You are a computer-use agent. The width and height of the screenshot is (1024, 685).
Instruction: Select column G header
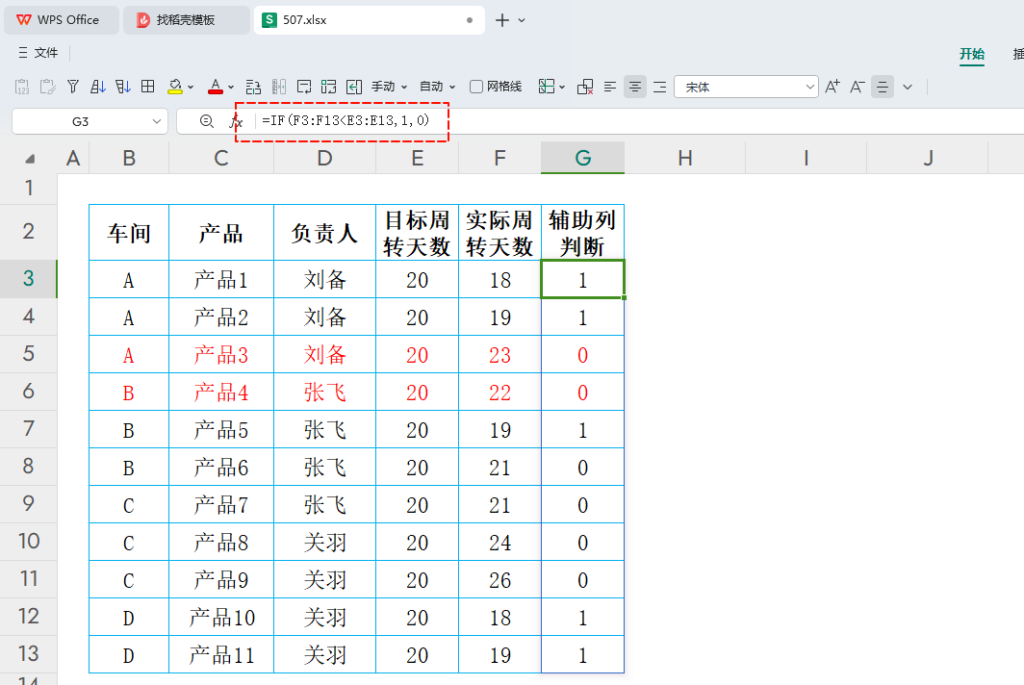coord(583,157)
